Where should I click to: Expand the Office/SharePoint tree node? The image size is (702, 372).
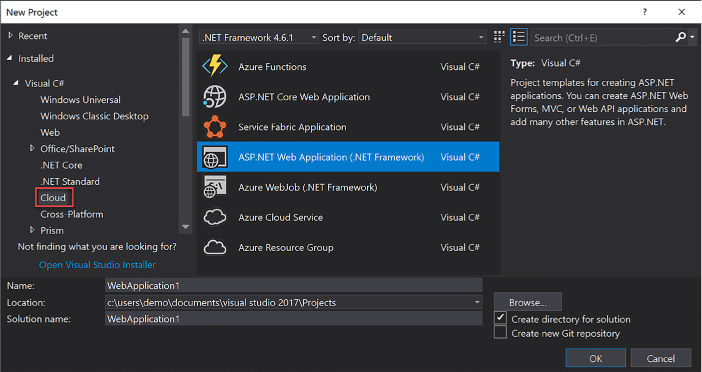coord(32,148)
